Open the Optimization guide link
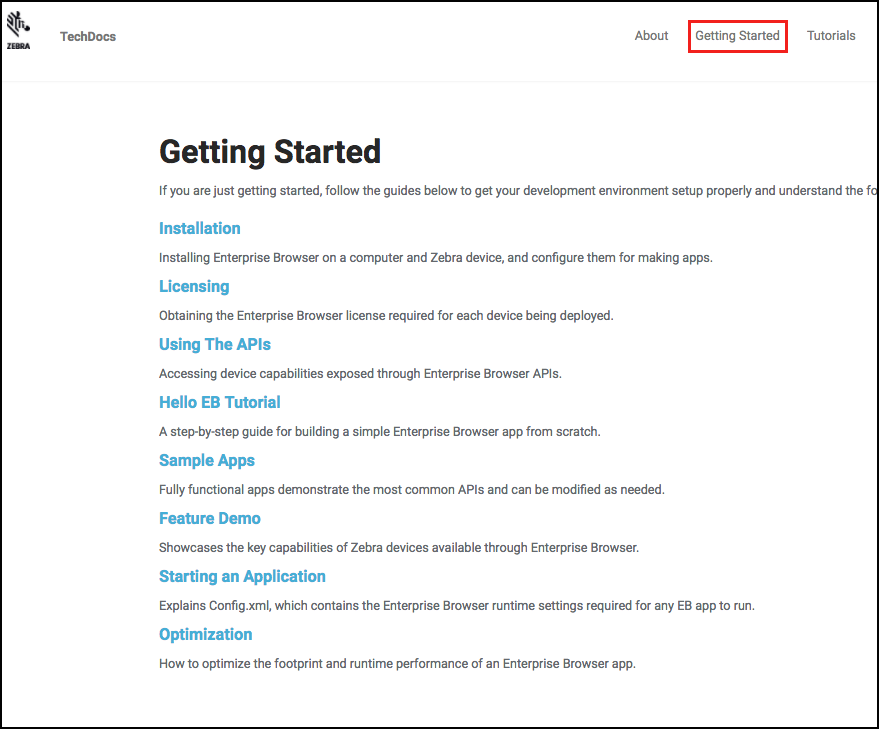The width and height of the screenshot is (879, 730). pyautogui.click(x=206, y=634)
